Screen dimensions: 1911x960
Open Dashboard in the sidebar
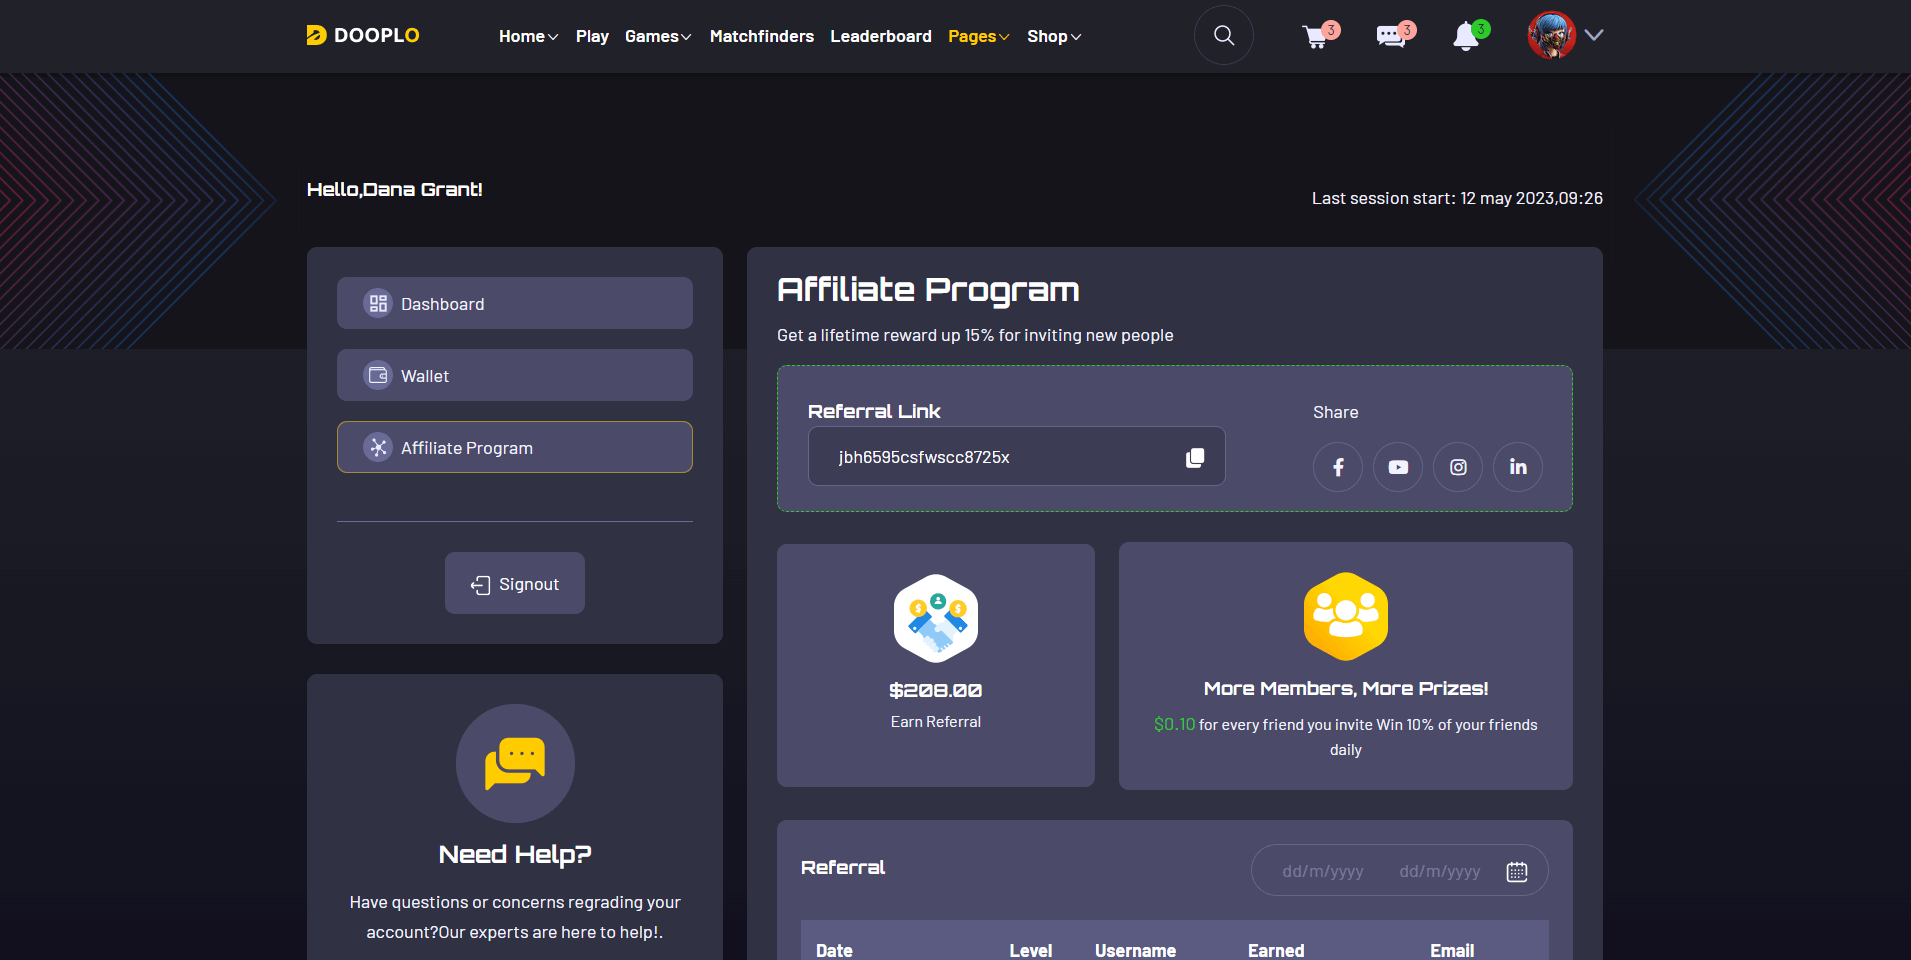(x=515, y=303)
